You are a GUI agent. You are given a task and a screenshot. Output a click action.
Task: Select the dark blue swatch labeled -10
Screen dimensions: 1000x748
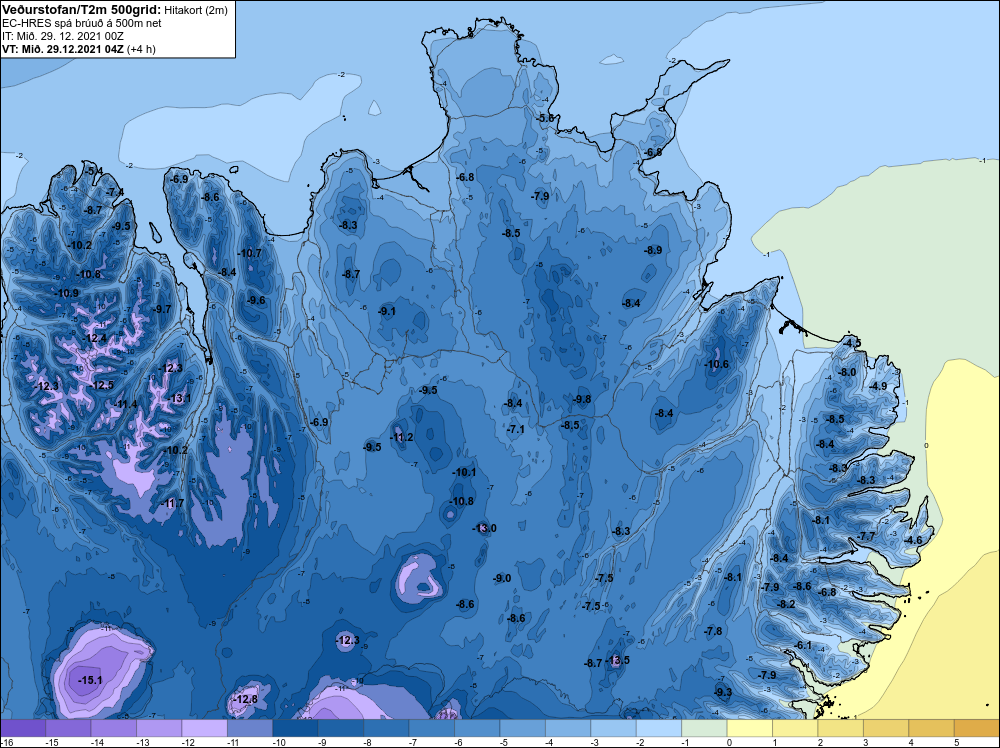[x=295, y=728]
